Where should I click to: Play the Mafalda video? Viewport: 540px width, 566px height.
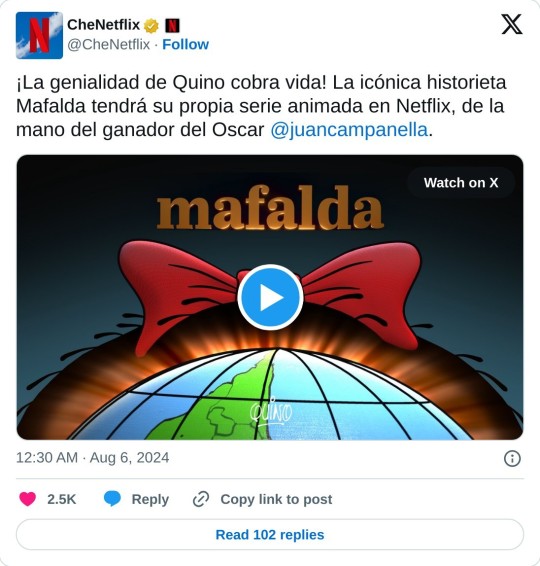(270, 297)
